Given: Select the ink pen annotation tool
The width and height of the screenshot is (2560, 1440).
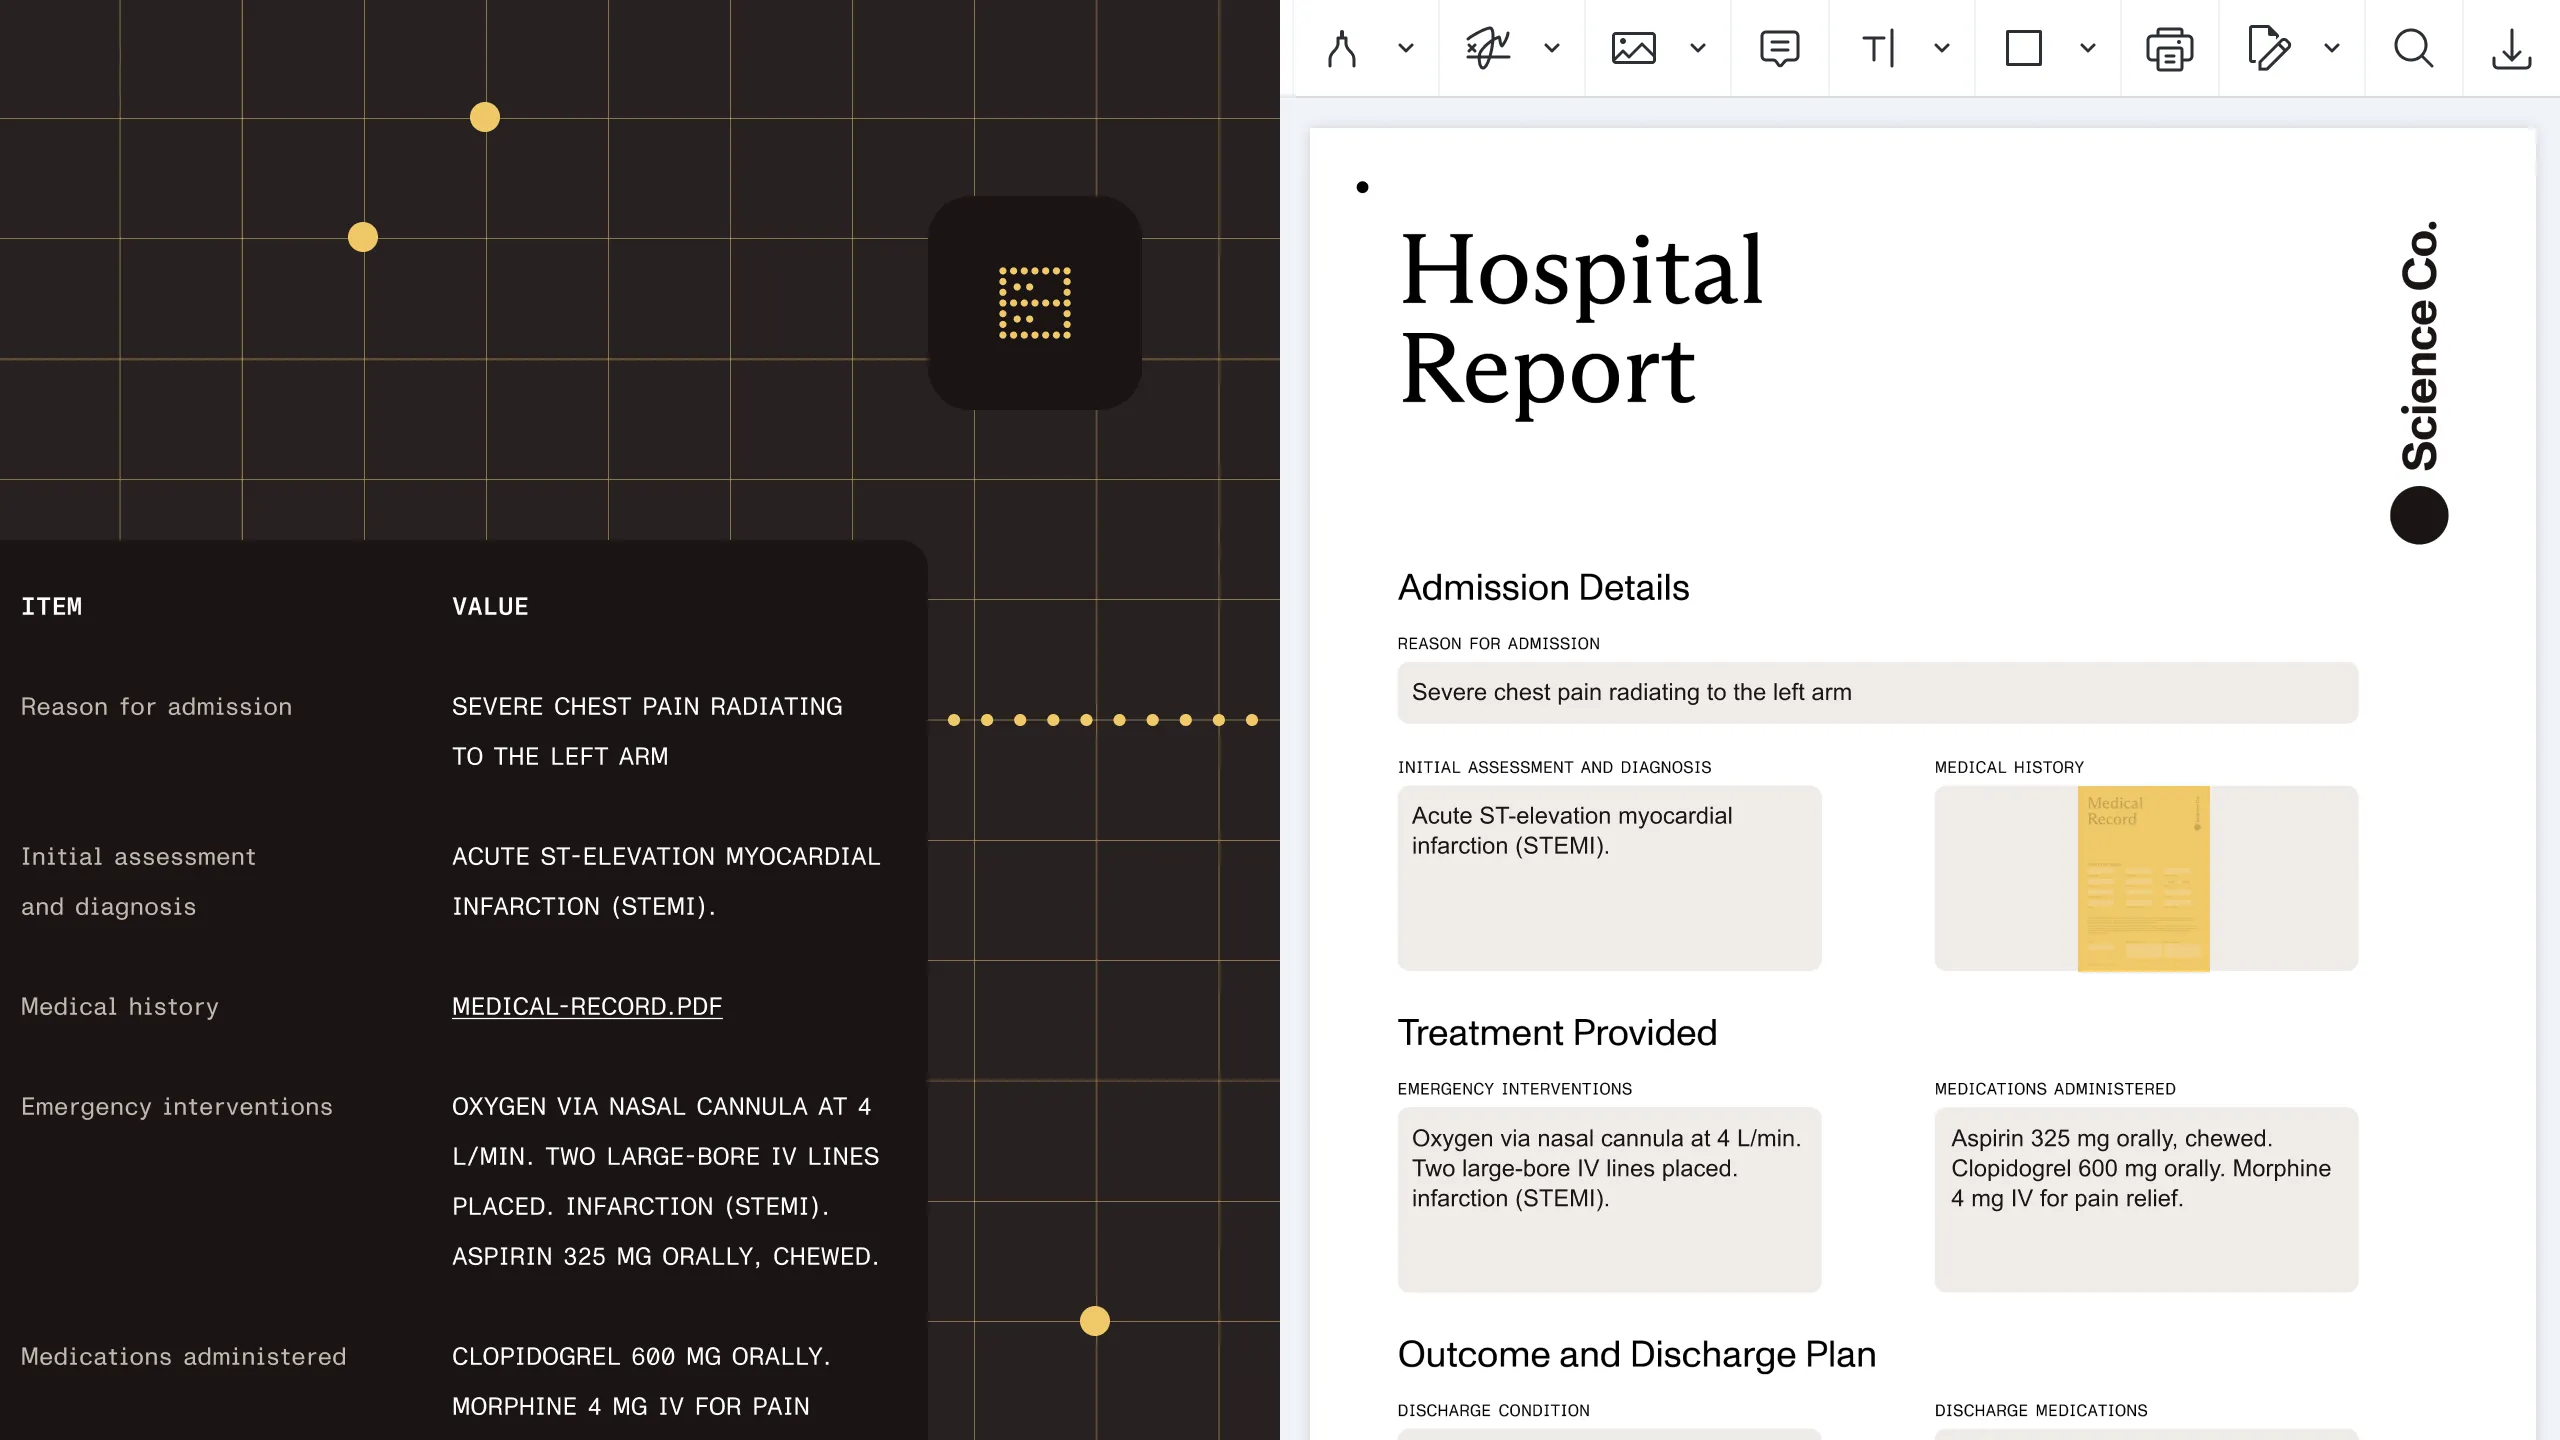Looking at the screenshot, I should click(x=1342, y=48).
